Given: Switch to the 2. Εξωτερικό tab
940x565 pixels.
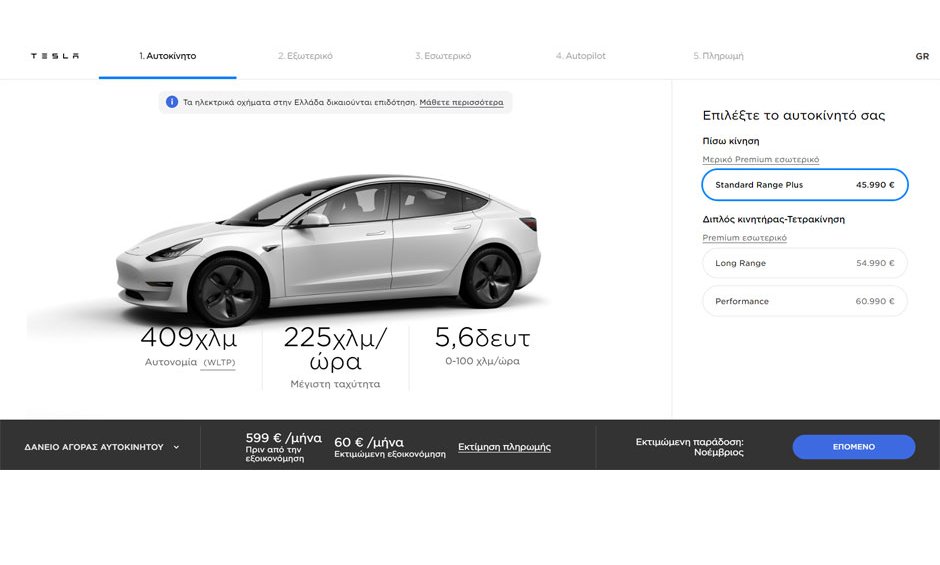Looking at the screenshot, I should 305,56.
